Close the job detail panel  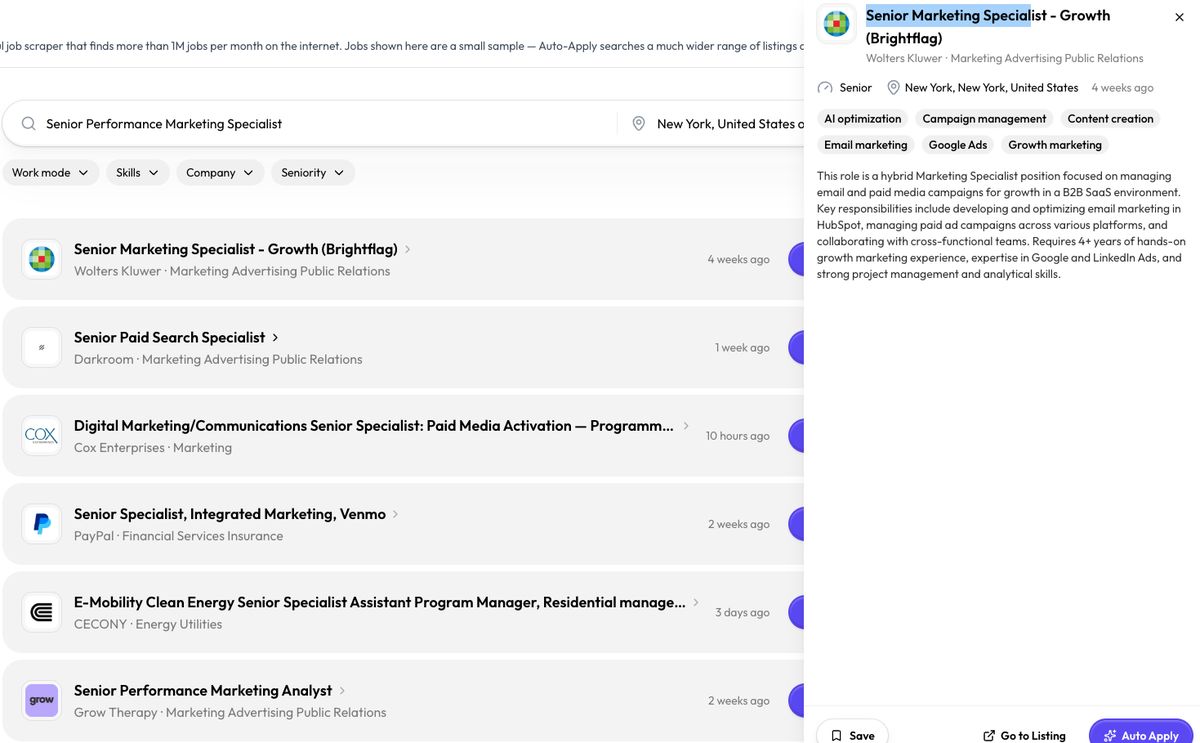[x=1179, y=17]
